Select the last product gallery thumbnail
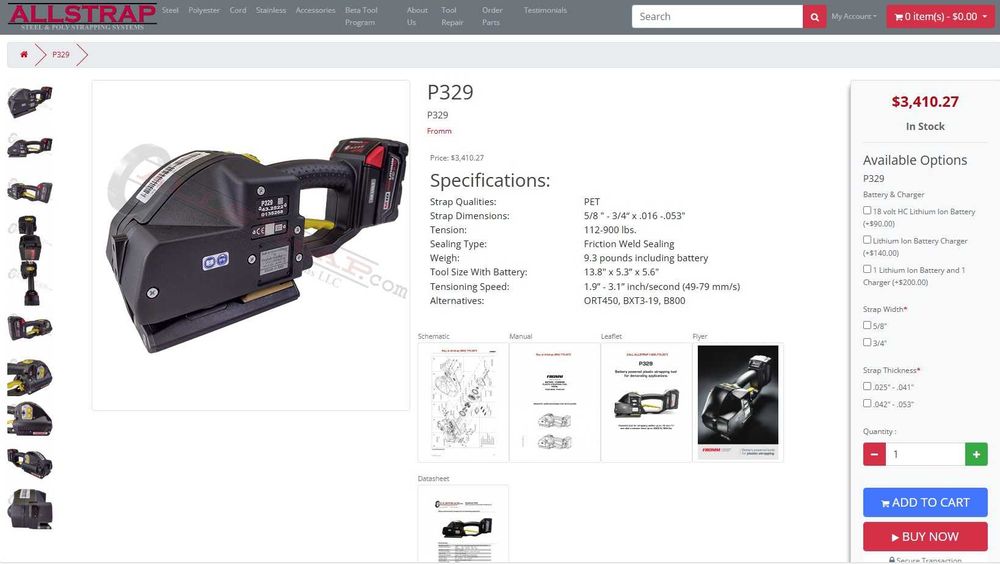The height and width of the screenshot is (564, 1000). point(29,508)
